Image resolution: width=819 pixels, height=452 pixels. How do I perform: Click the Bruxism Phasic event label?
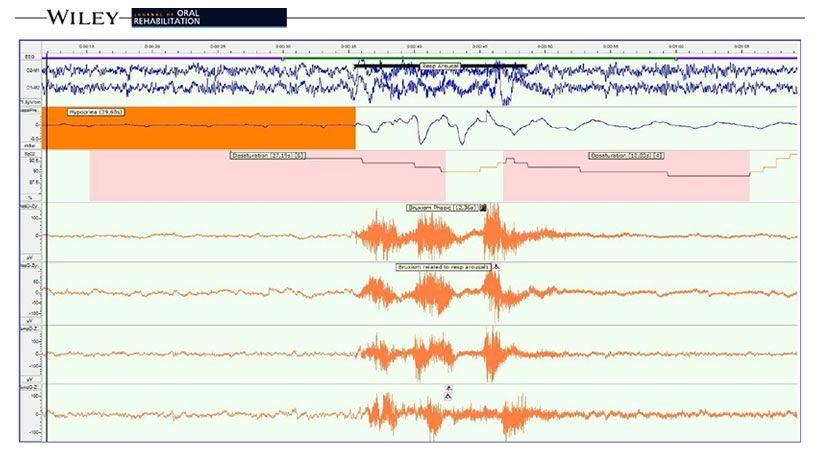pyautogui.click(x=442, y=208)
